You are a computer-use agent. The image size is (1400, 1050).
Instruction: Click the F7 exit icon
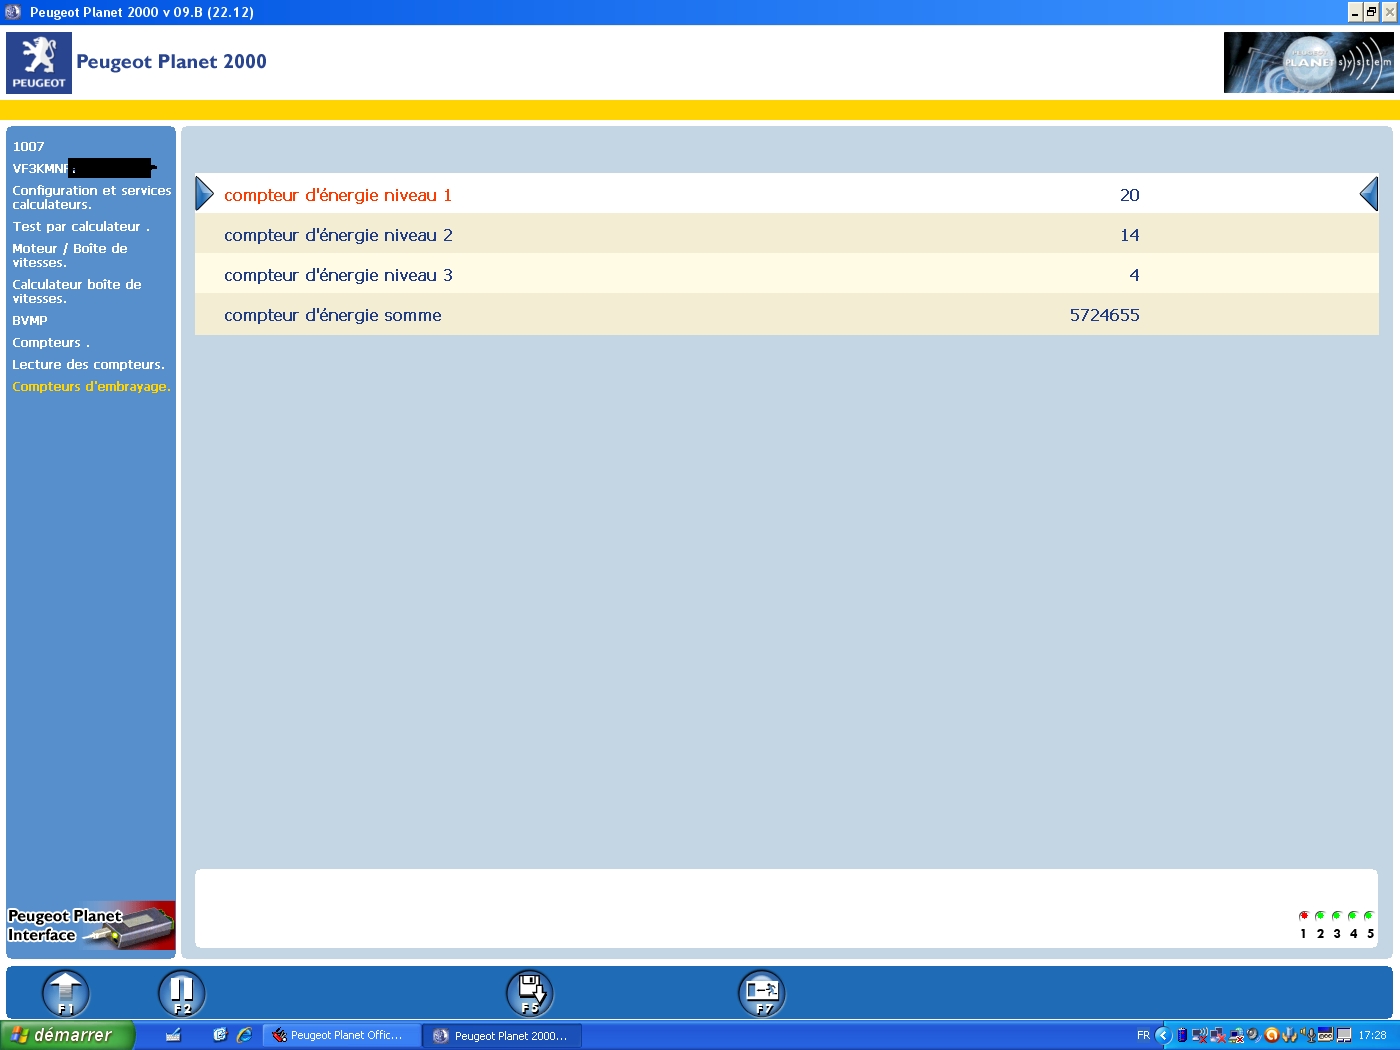click(762, 993)
